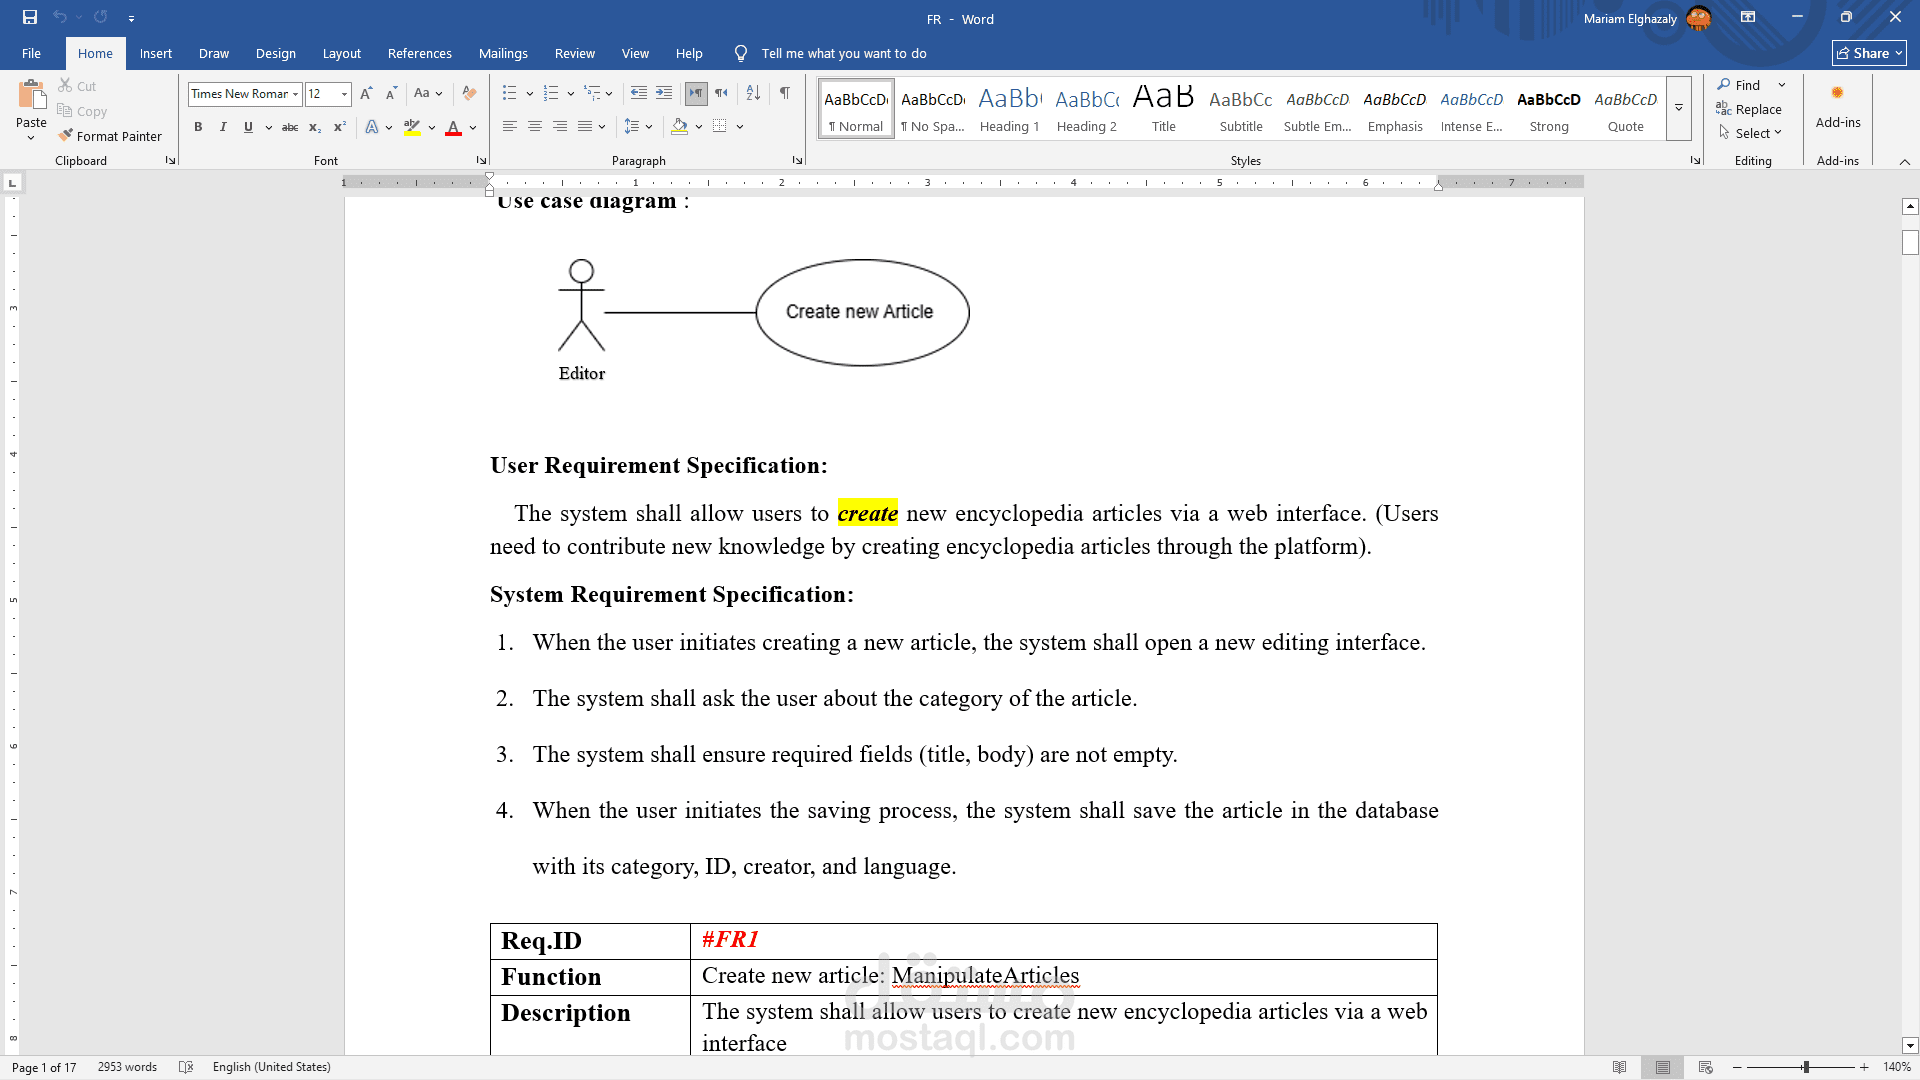This screenshot has width=1920, height=1080.
Task: Click the Share button
Action: tap(1869, 53)
